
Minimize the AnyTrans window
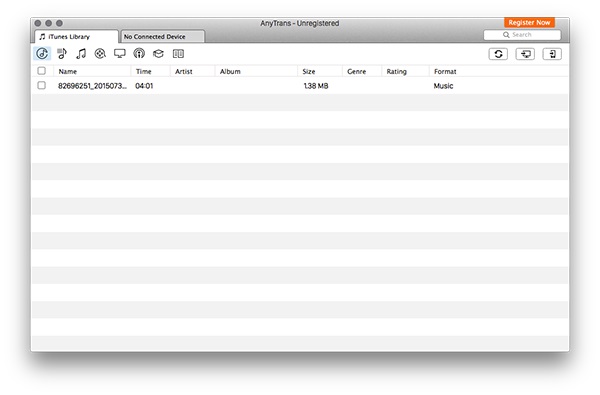49,23
